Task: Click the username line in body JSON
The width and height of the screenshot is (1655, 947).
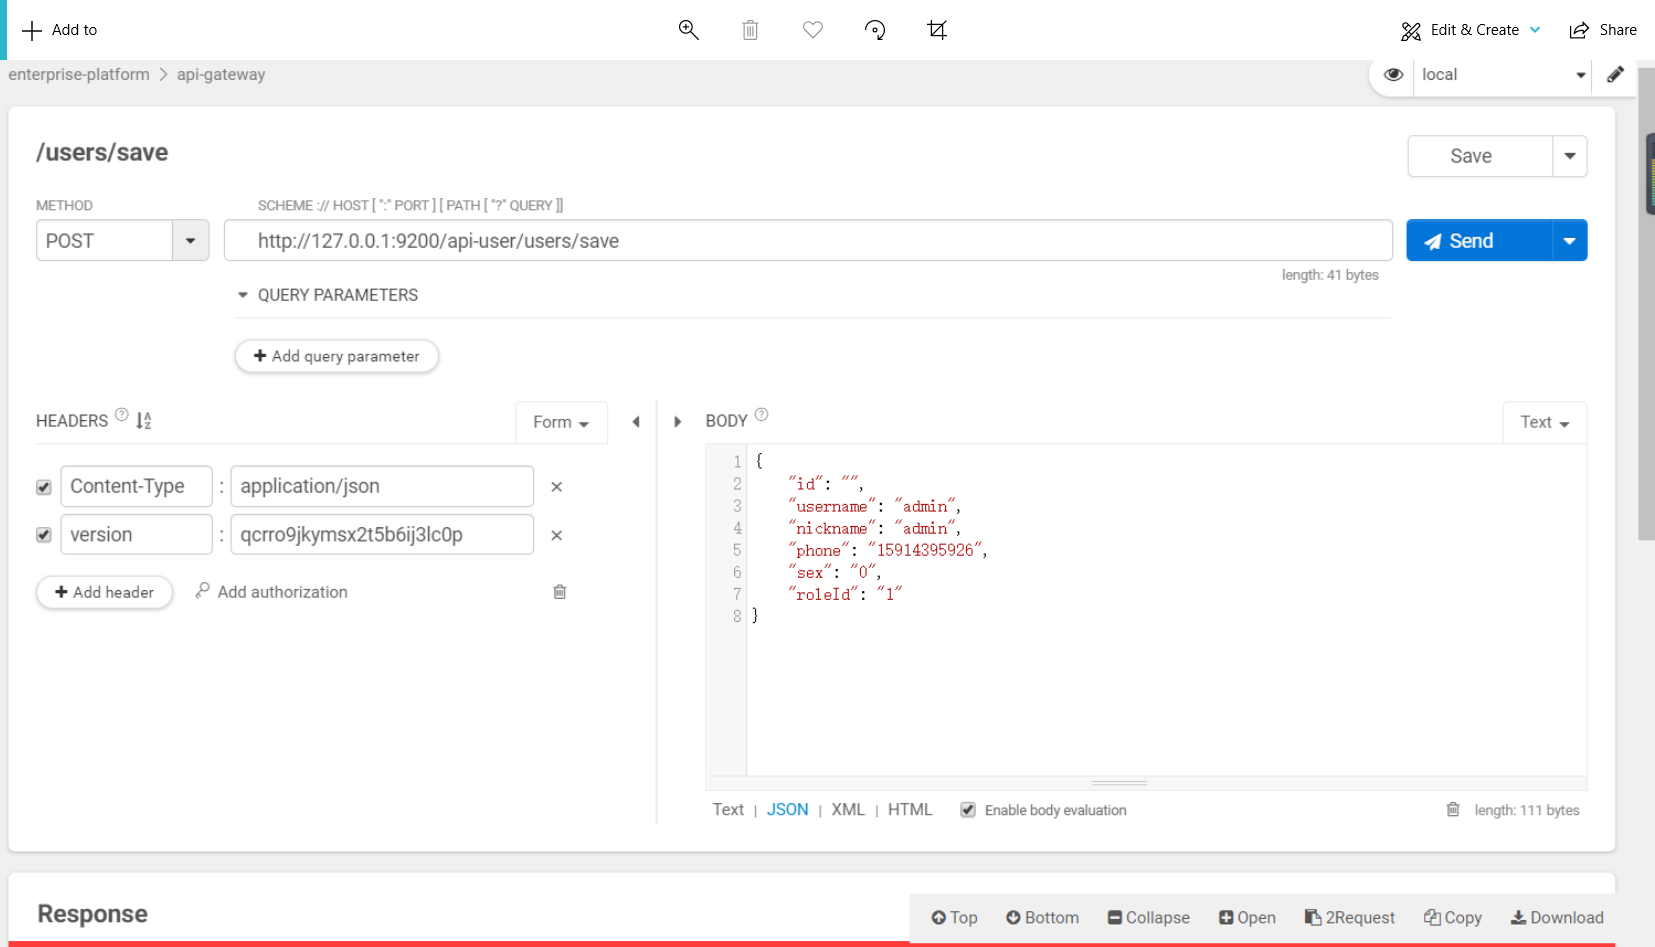Action: 874,506
